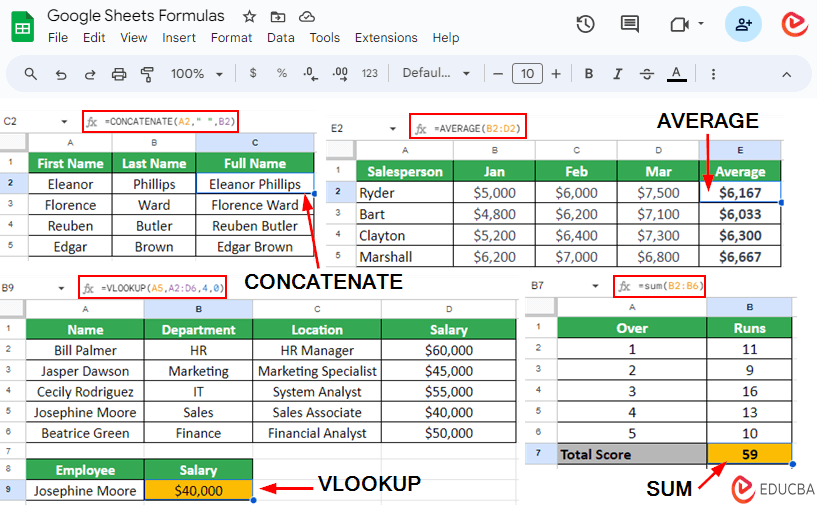Screen dimensions: 817x506
Task: Activate the paint format tool
Action: (x=147, y=75)
